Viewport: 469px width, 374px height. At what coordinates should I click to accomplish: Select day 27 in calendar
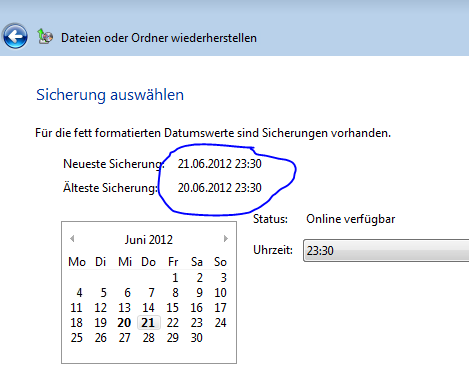tap(124, 338)
